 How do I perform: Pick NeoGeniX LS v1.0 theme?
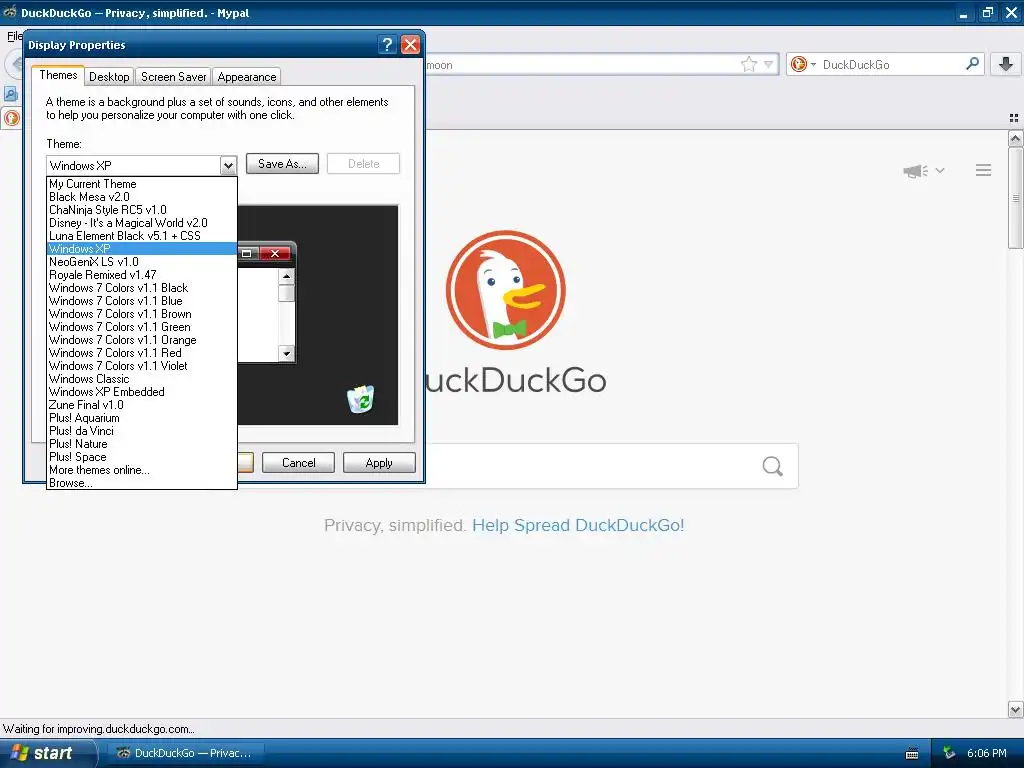pos(142,262)
